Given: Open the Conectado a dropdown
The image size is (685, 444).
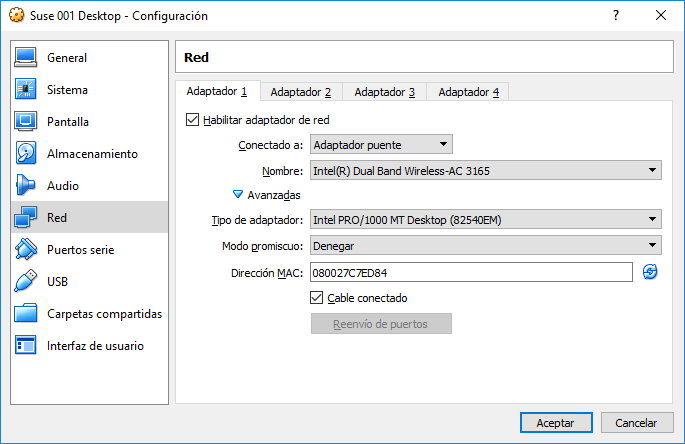Looking at the screenshot, I should (381, 145).
